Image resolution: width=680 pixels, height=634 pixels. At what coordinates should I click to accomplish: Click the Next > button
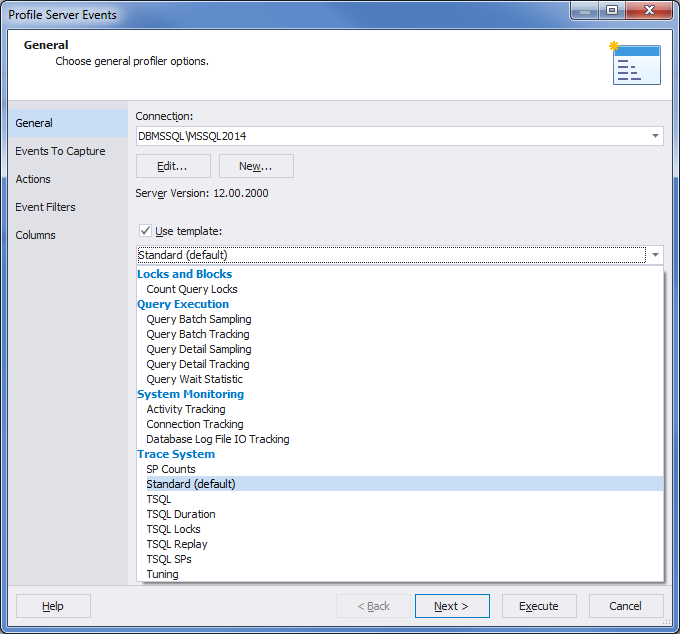(452, 606)
